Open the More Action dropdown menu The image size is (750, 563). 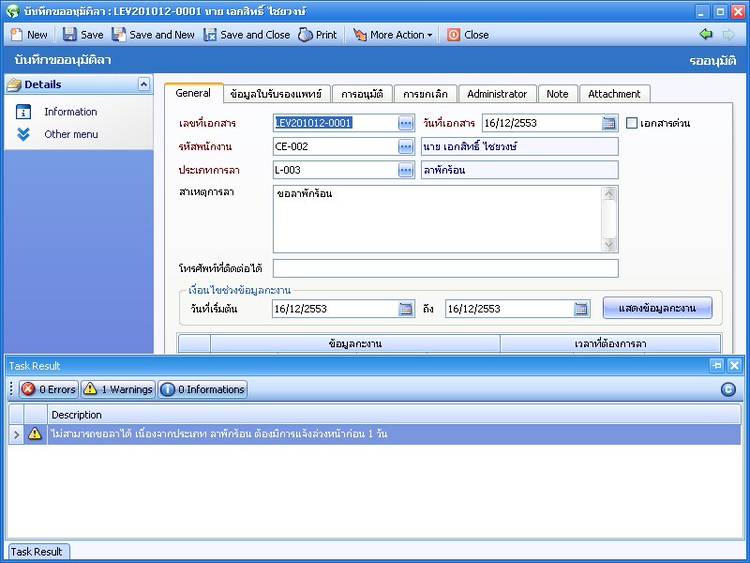click(x=393, y=34)
